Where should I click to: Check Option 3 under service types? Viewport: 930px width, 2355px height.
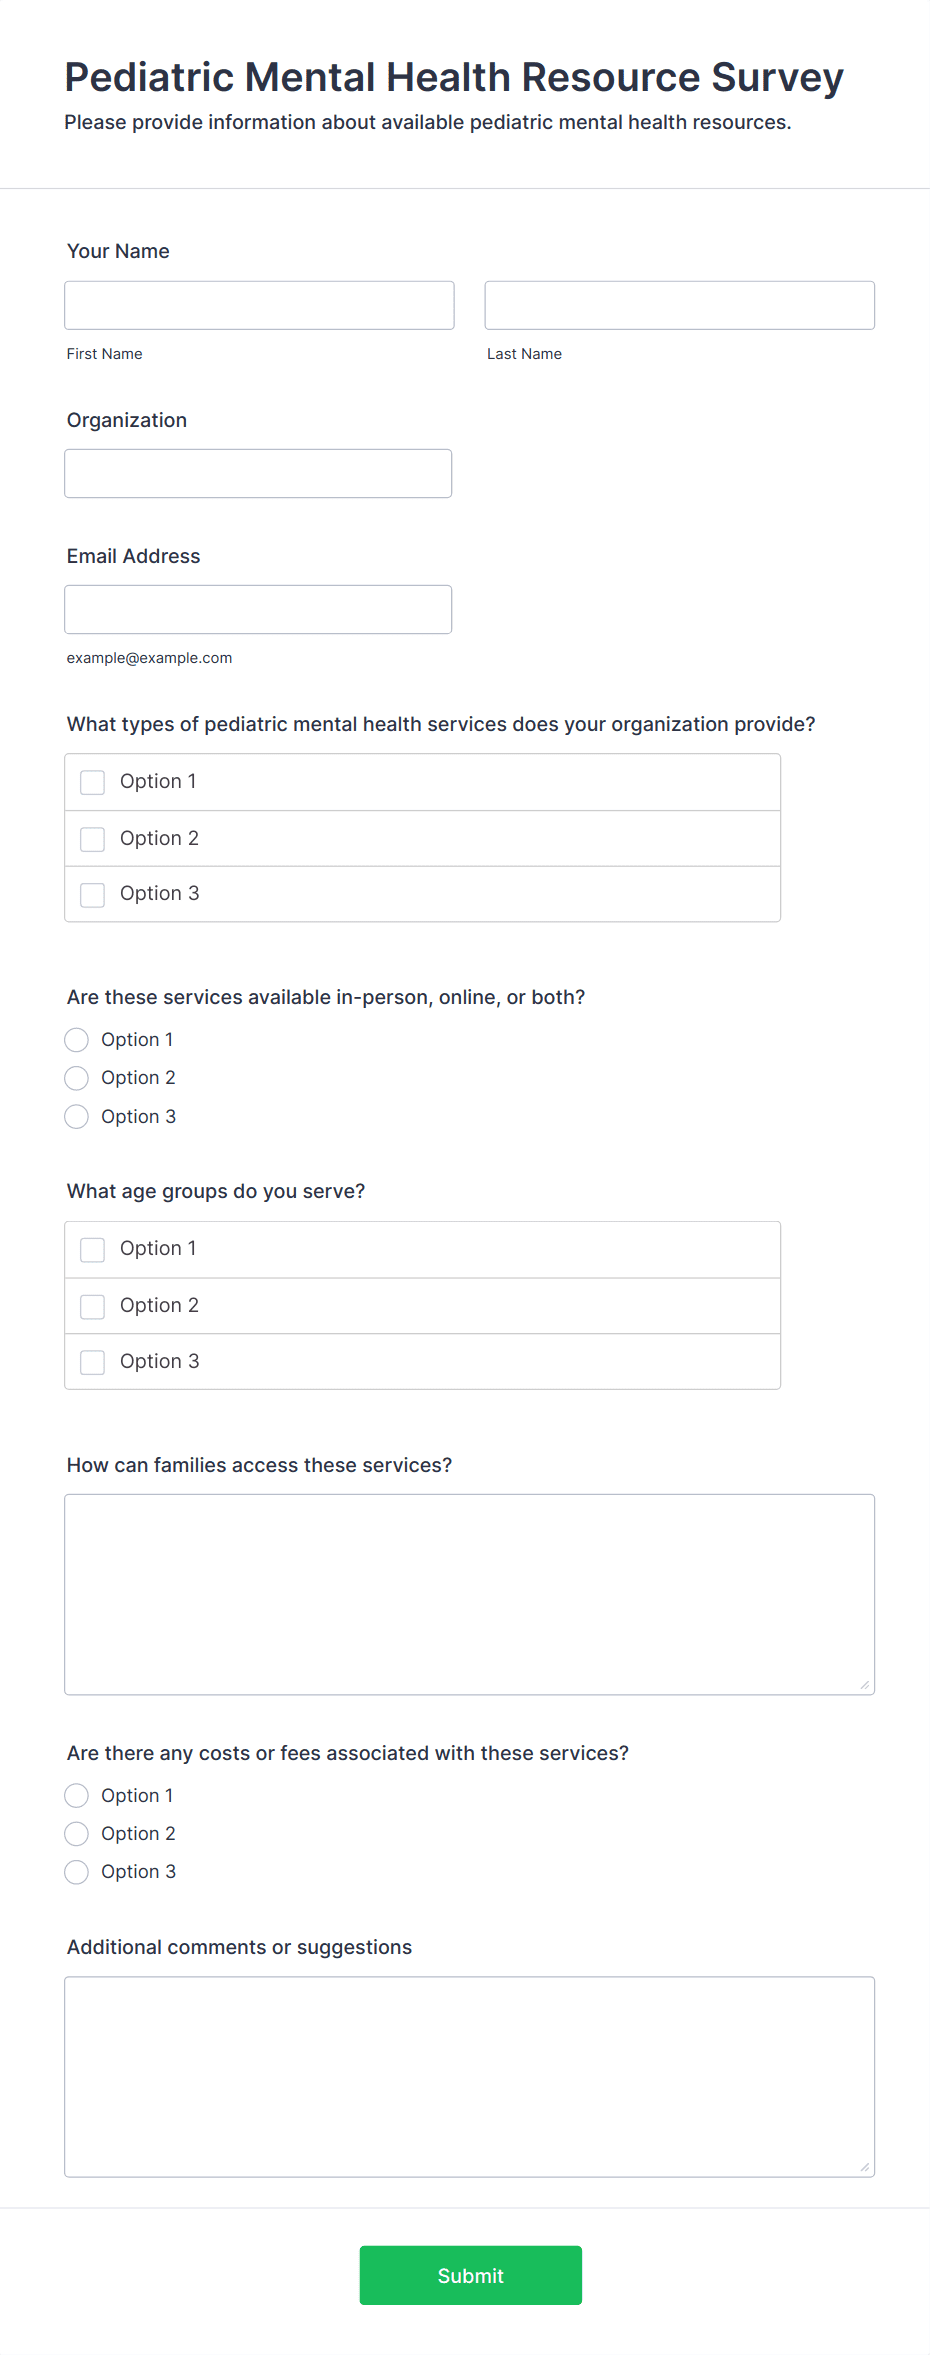pos(93,894)
